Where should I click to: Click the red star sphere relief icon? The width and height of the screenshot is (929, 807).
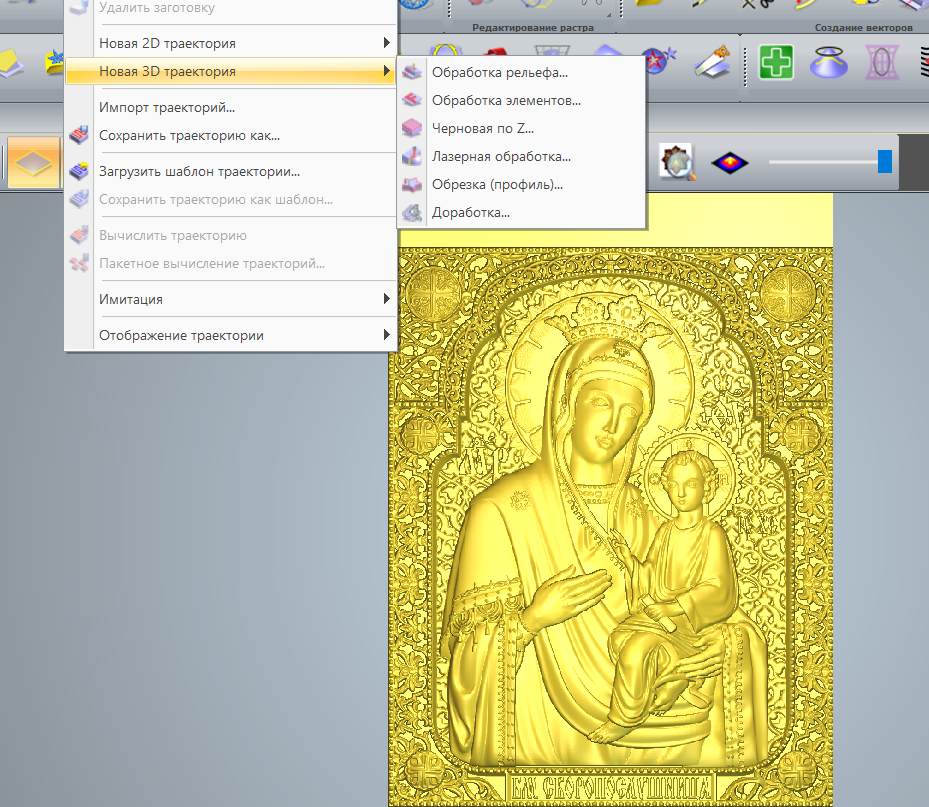pos(658,62)
